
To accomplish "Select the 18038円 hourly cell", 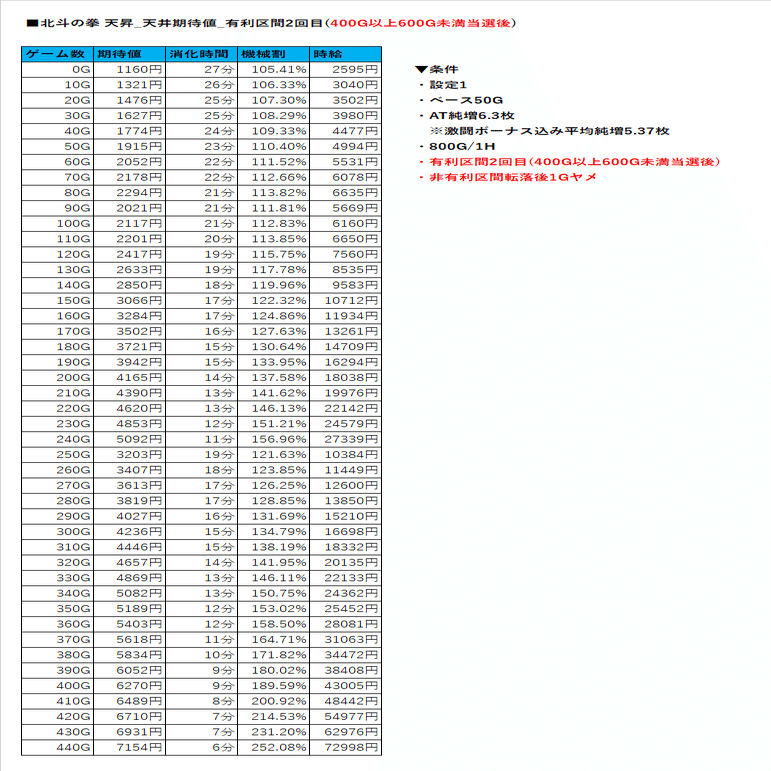I will [x=345, y=378].
